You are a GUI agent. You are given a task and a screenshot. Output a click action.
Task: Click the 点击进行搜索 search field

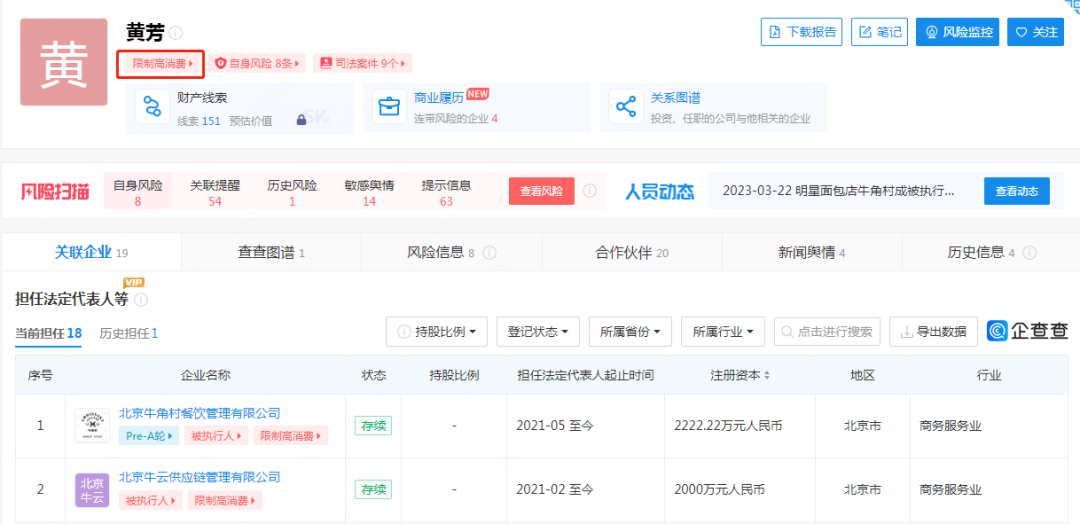[828, 332]
